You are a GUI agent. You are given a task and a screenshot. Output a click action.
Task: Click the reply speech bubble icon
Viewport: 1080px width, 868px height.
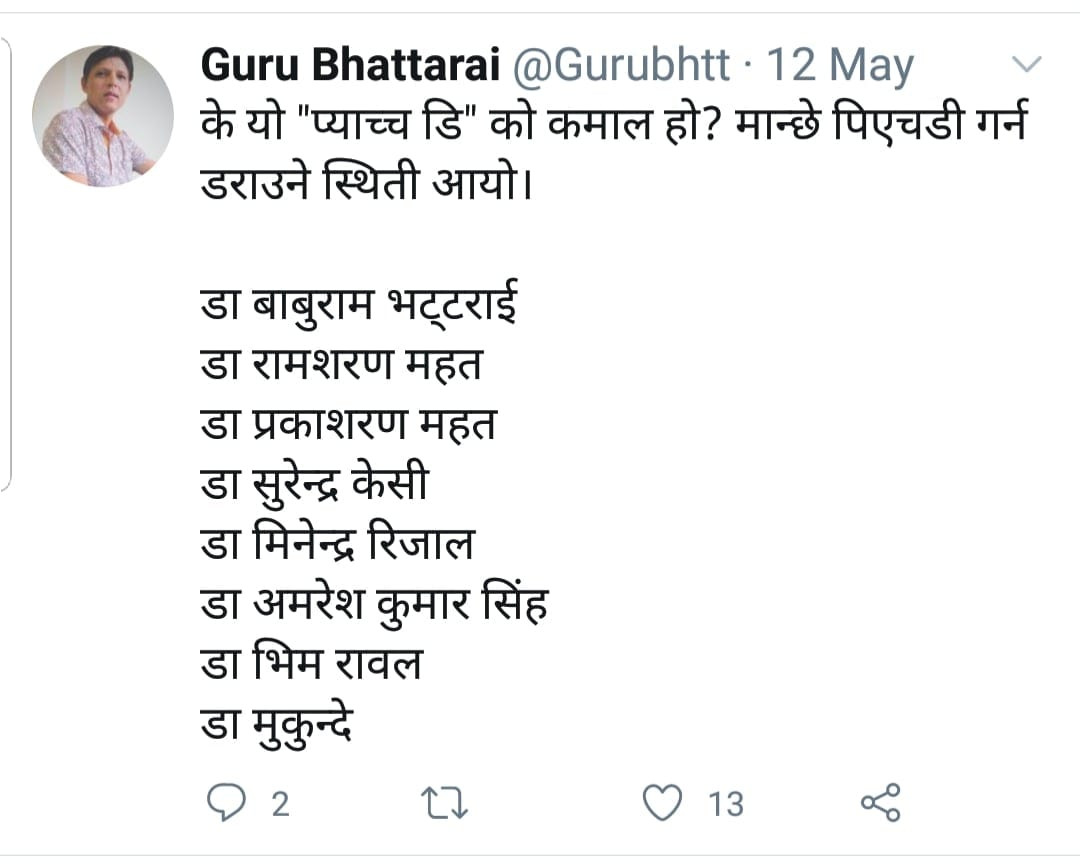tap(225, 802)
